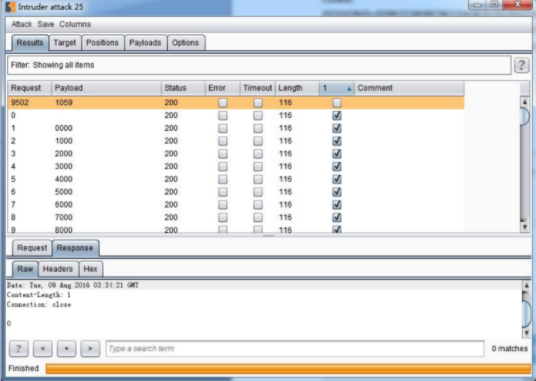This screenshot has height=381, width=536.
Task: Click the results table vertical scrollbar thumb
Action: 525,117
